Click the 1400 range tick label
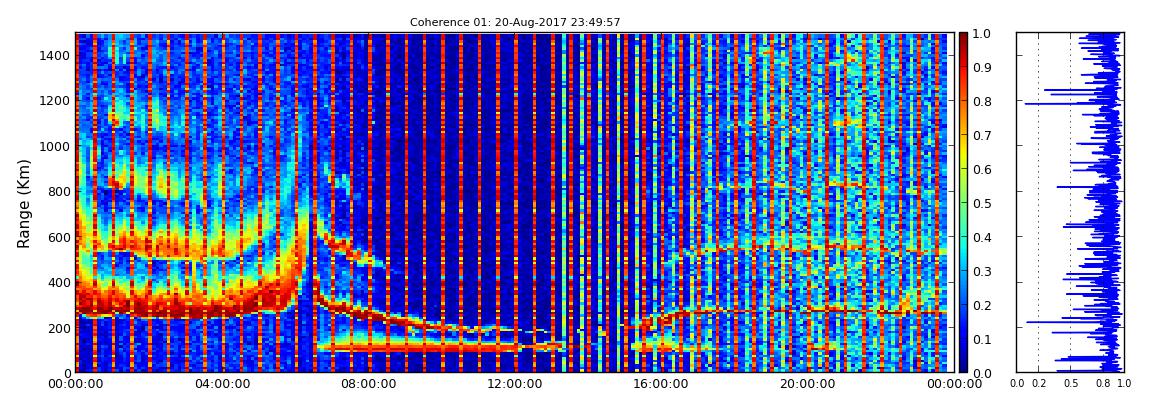This screenshot has height=407, width=1150. [x=56, y=56]
